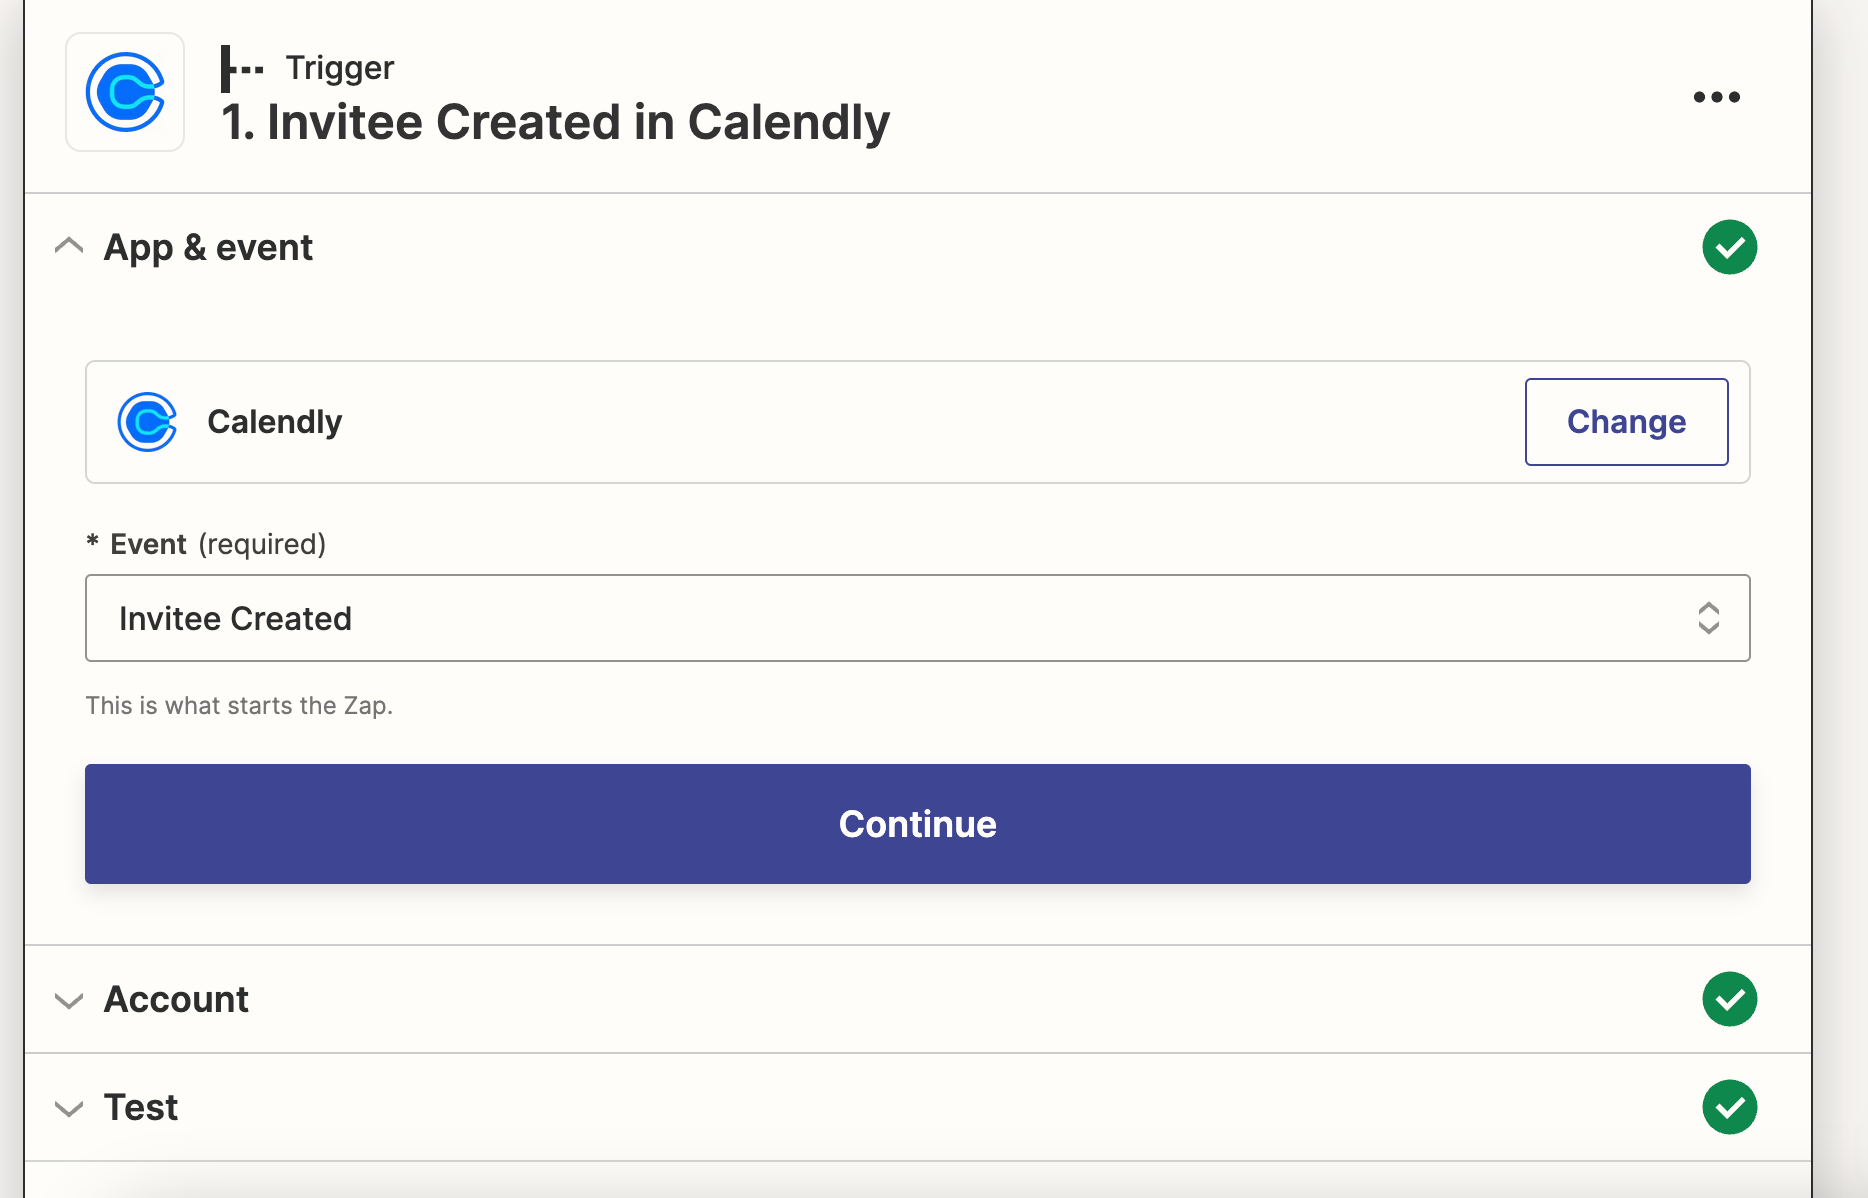Click green checkmark next to Account
This screenshot has height=1198, width=1868.
(x=1729, y=999)
